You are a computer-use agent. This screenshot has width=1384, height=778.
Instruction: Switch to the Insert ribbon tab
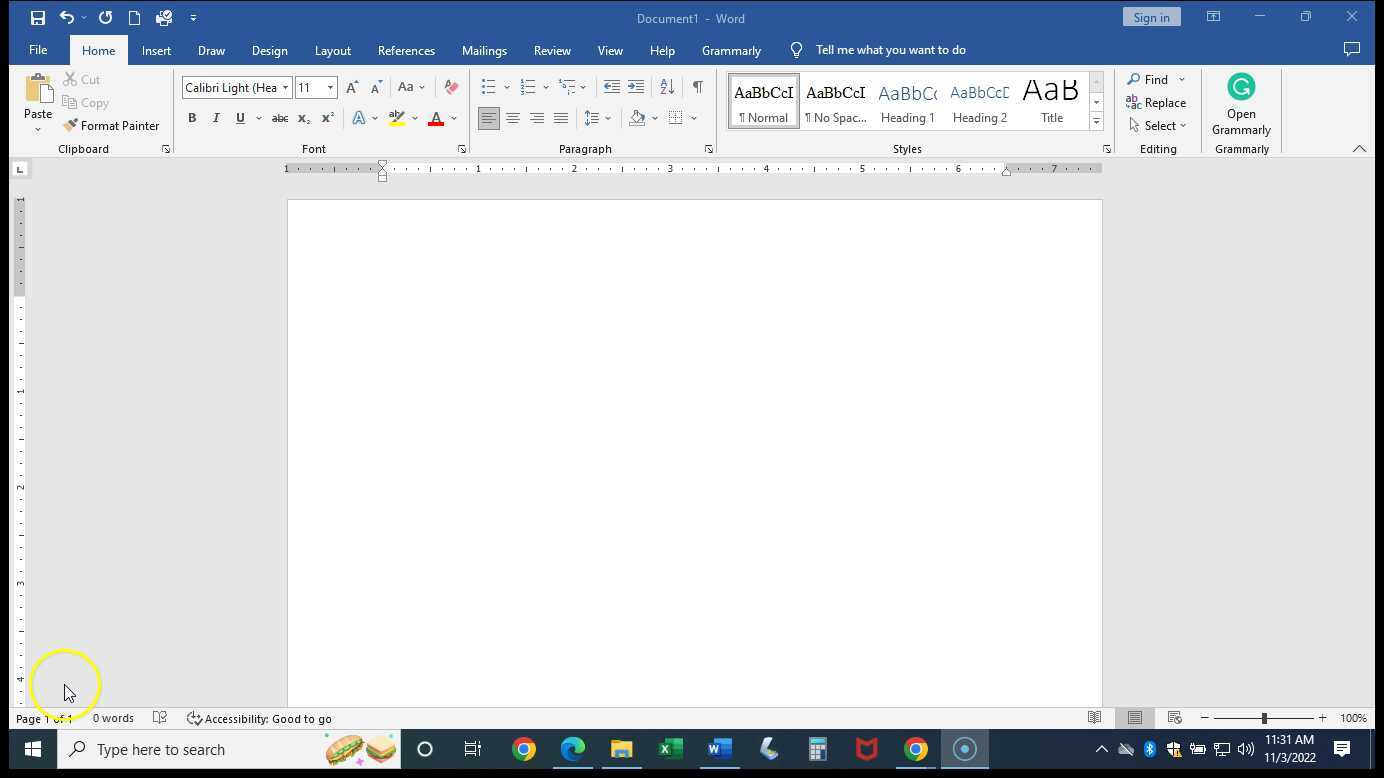coord(156,50)
